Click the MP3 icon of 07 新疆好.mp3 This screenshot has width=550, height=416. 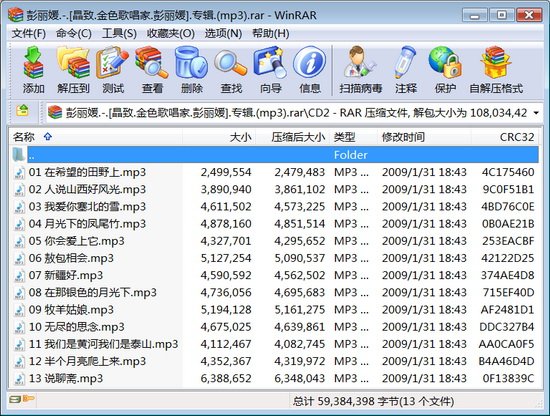click(19, 275)
